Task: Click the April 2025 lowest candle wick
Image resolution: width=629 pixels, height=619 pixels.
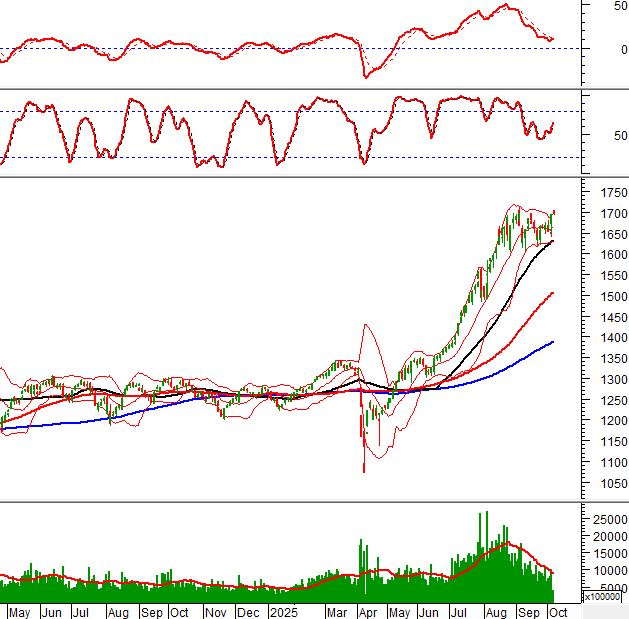Action: click(x=363, y=468)
